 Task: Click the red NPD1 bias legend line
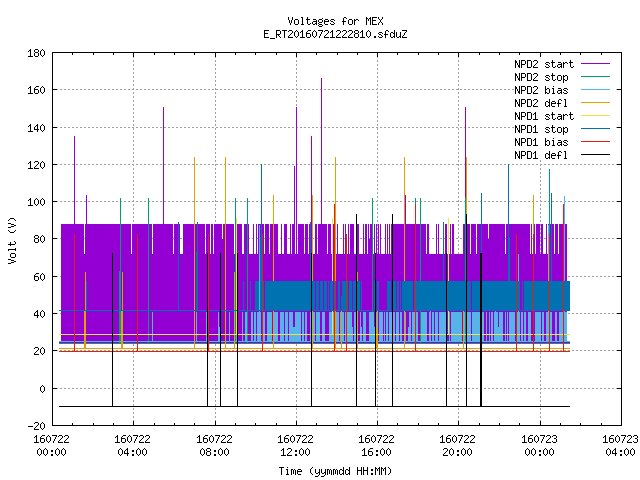(595, 142)
